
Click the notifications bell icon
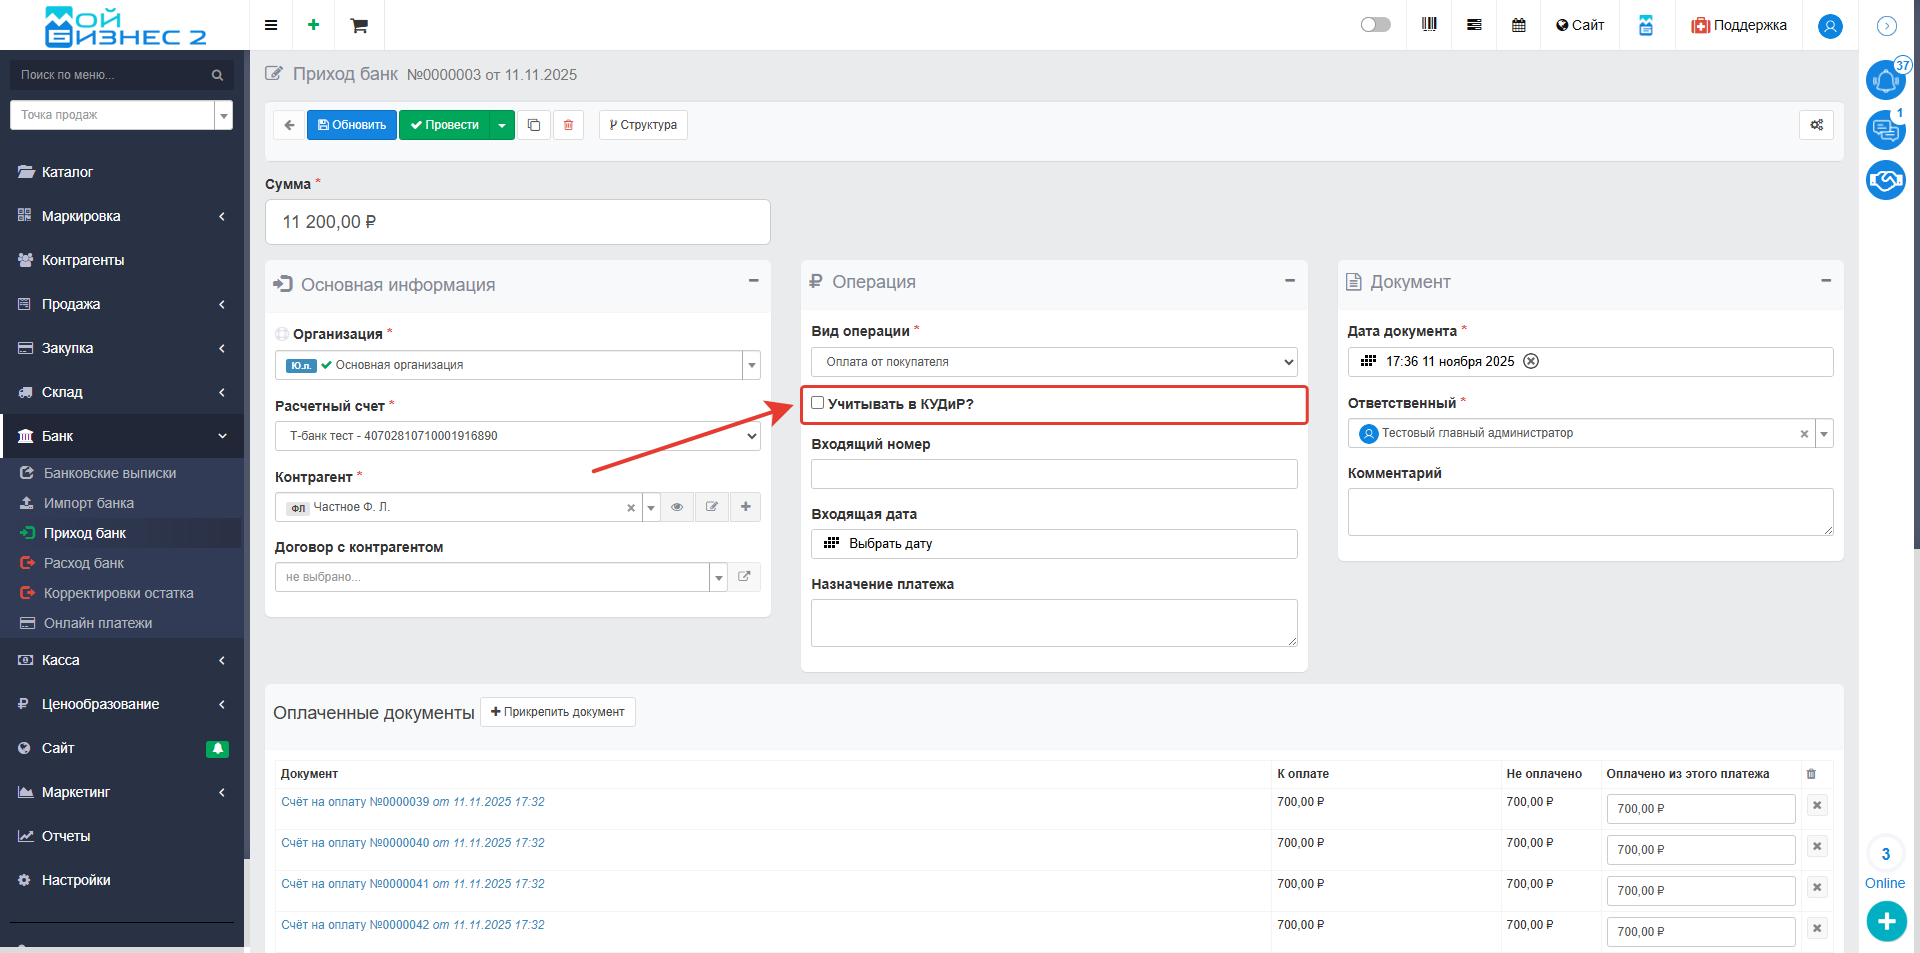(1885, 80)
